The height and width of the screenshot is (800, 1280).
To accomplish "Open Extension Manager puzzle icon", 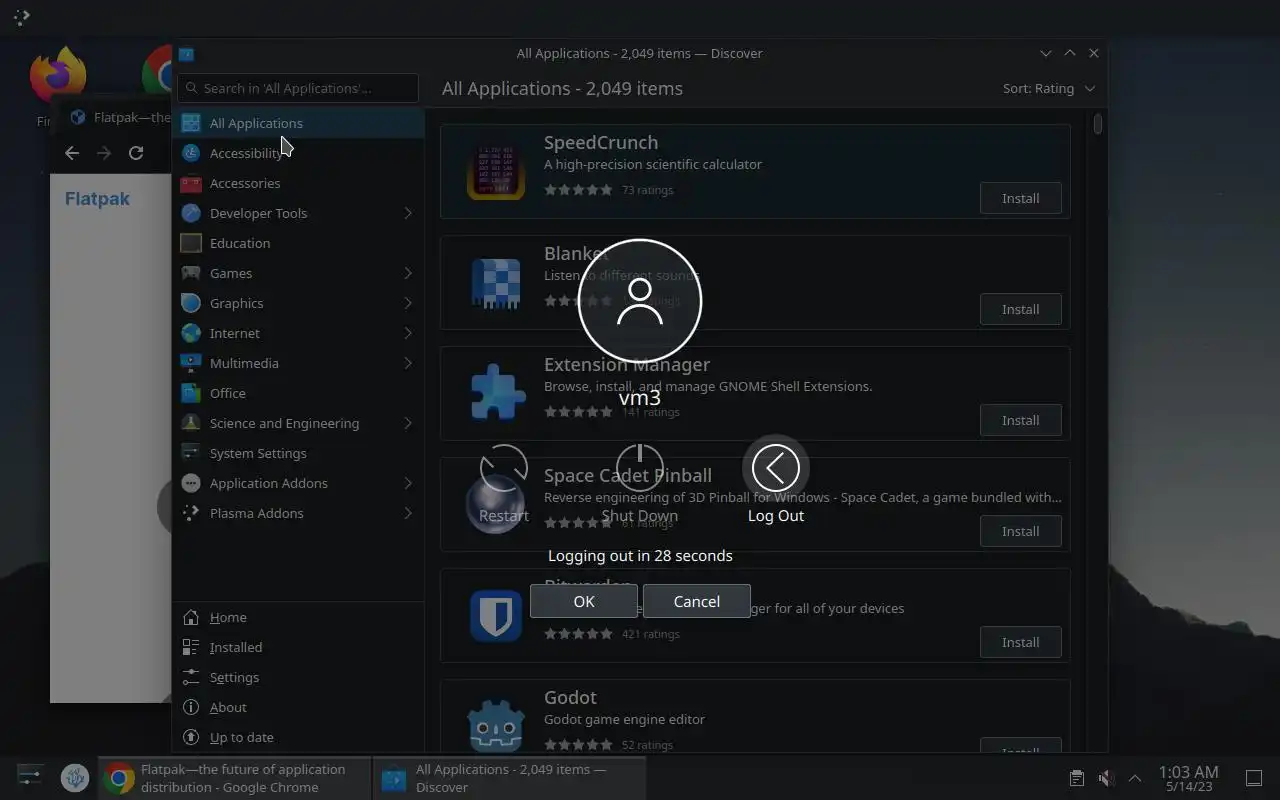I will pyautogui.click(x=496, y=393).
